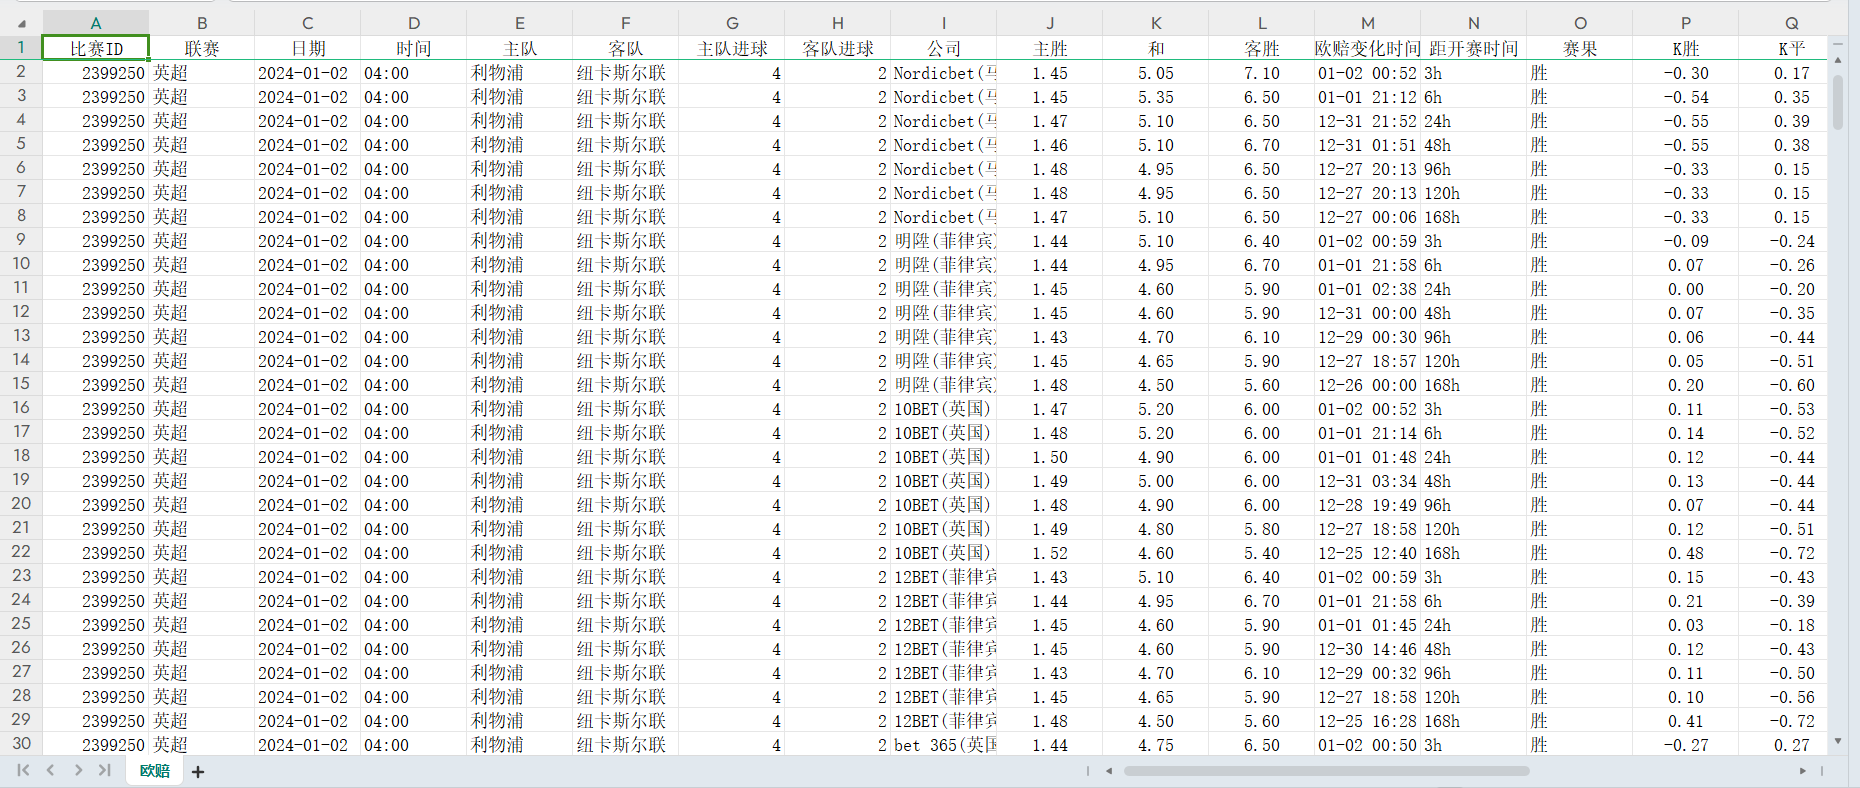Click 1.52 主胜 value in row 22

pyautogui.click(x=1050, y=553)
